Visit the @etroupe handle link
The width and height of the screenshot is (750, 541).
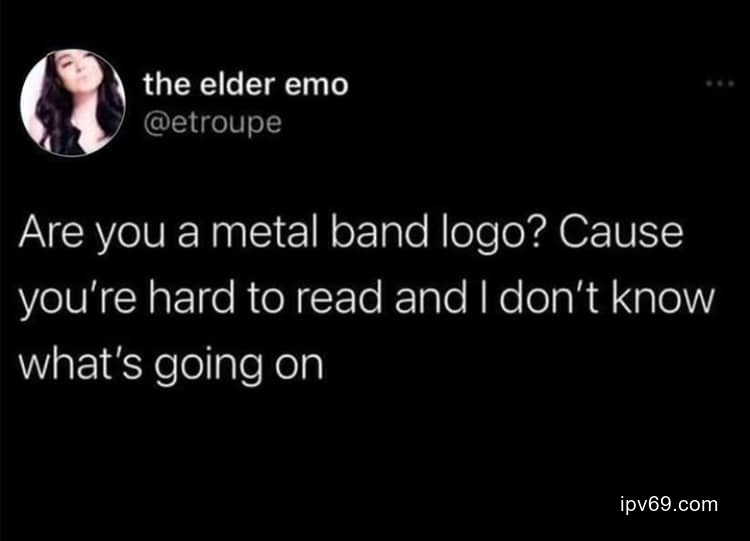coord(213,124)
